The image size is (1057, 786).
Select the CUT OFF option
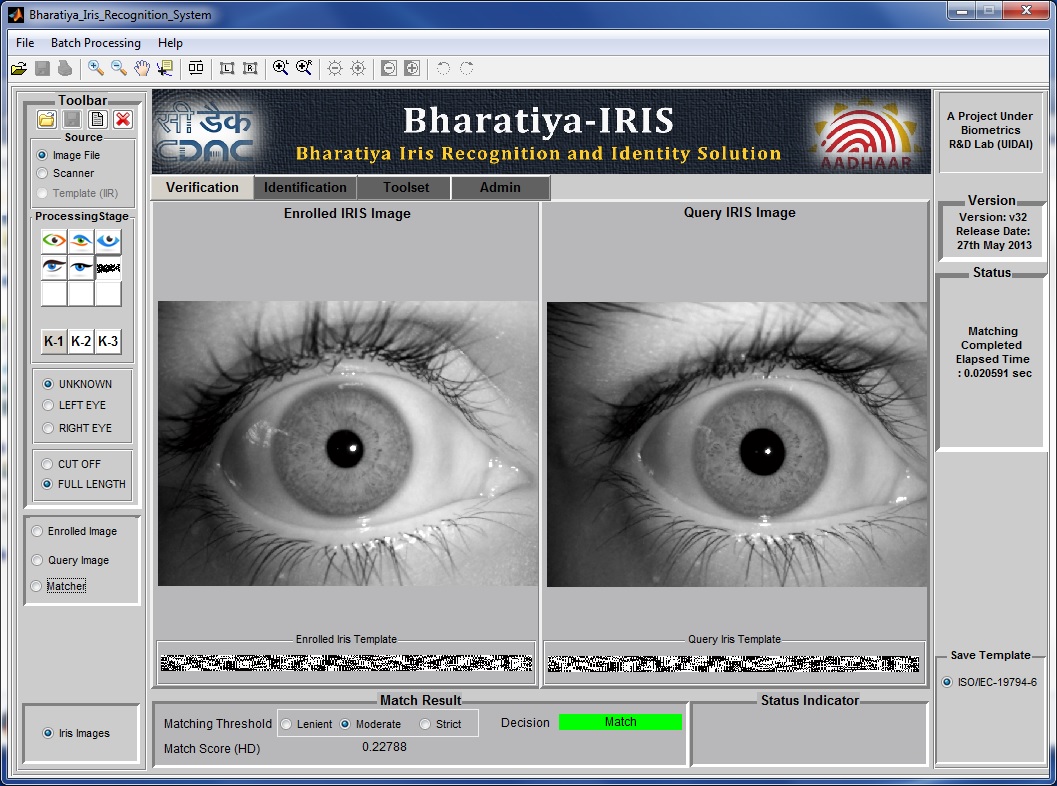point(48,464)
